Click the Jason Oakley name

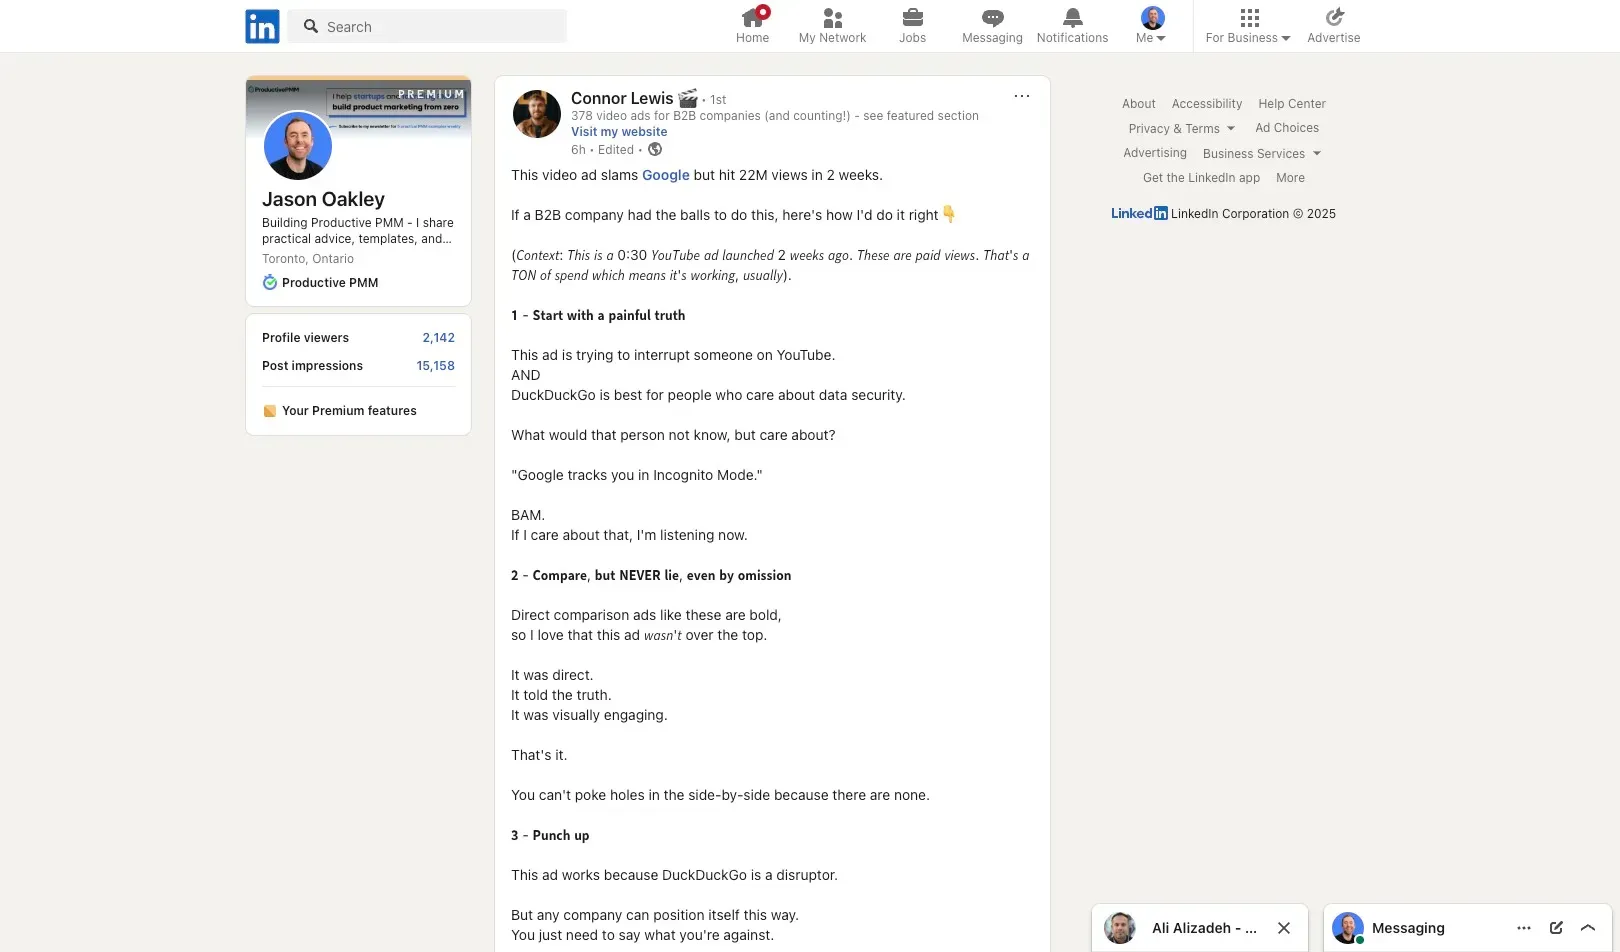(323, 199)
